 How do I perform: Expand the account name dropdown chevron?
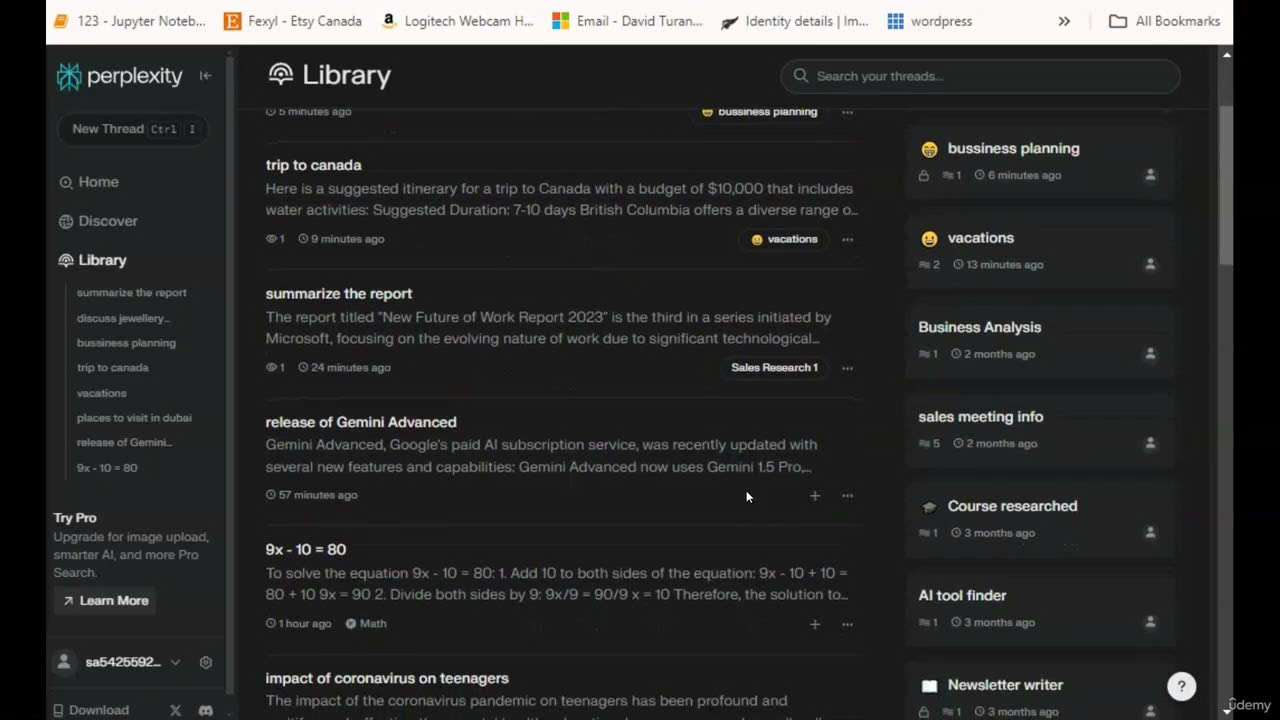tap(176, 662)
